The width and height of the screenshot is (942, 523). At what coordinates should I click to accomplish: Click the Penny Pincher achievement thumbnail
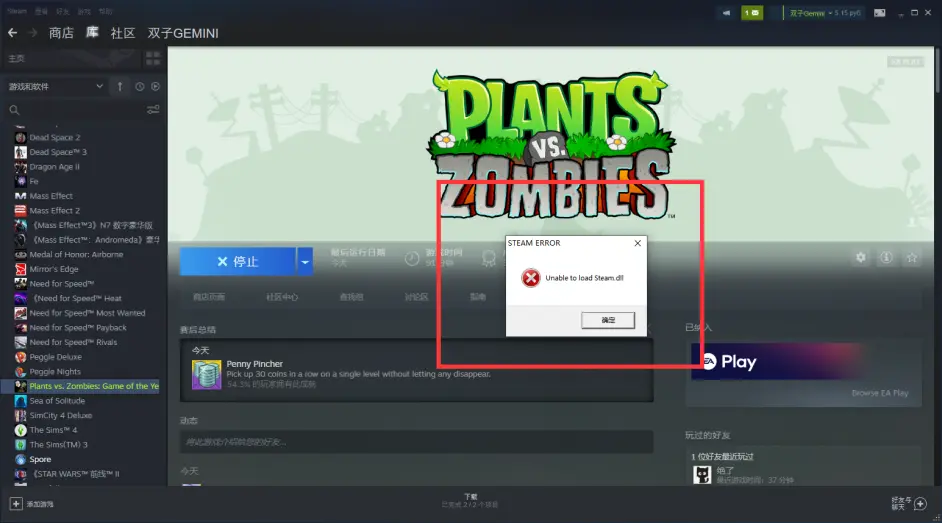(x=206, y=374)
